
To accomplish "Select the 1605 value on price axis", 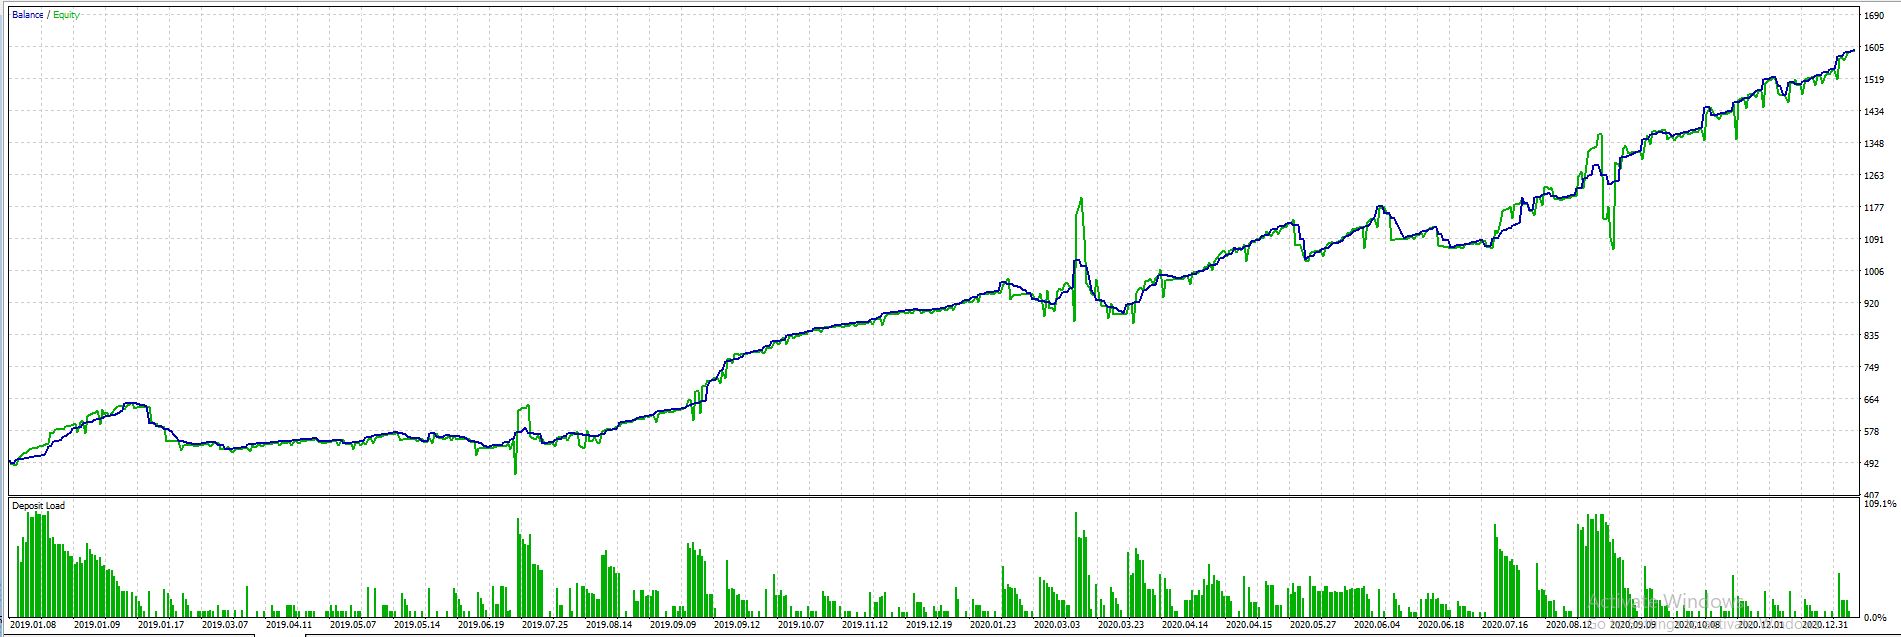I will point(1873,48).
